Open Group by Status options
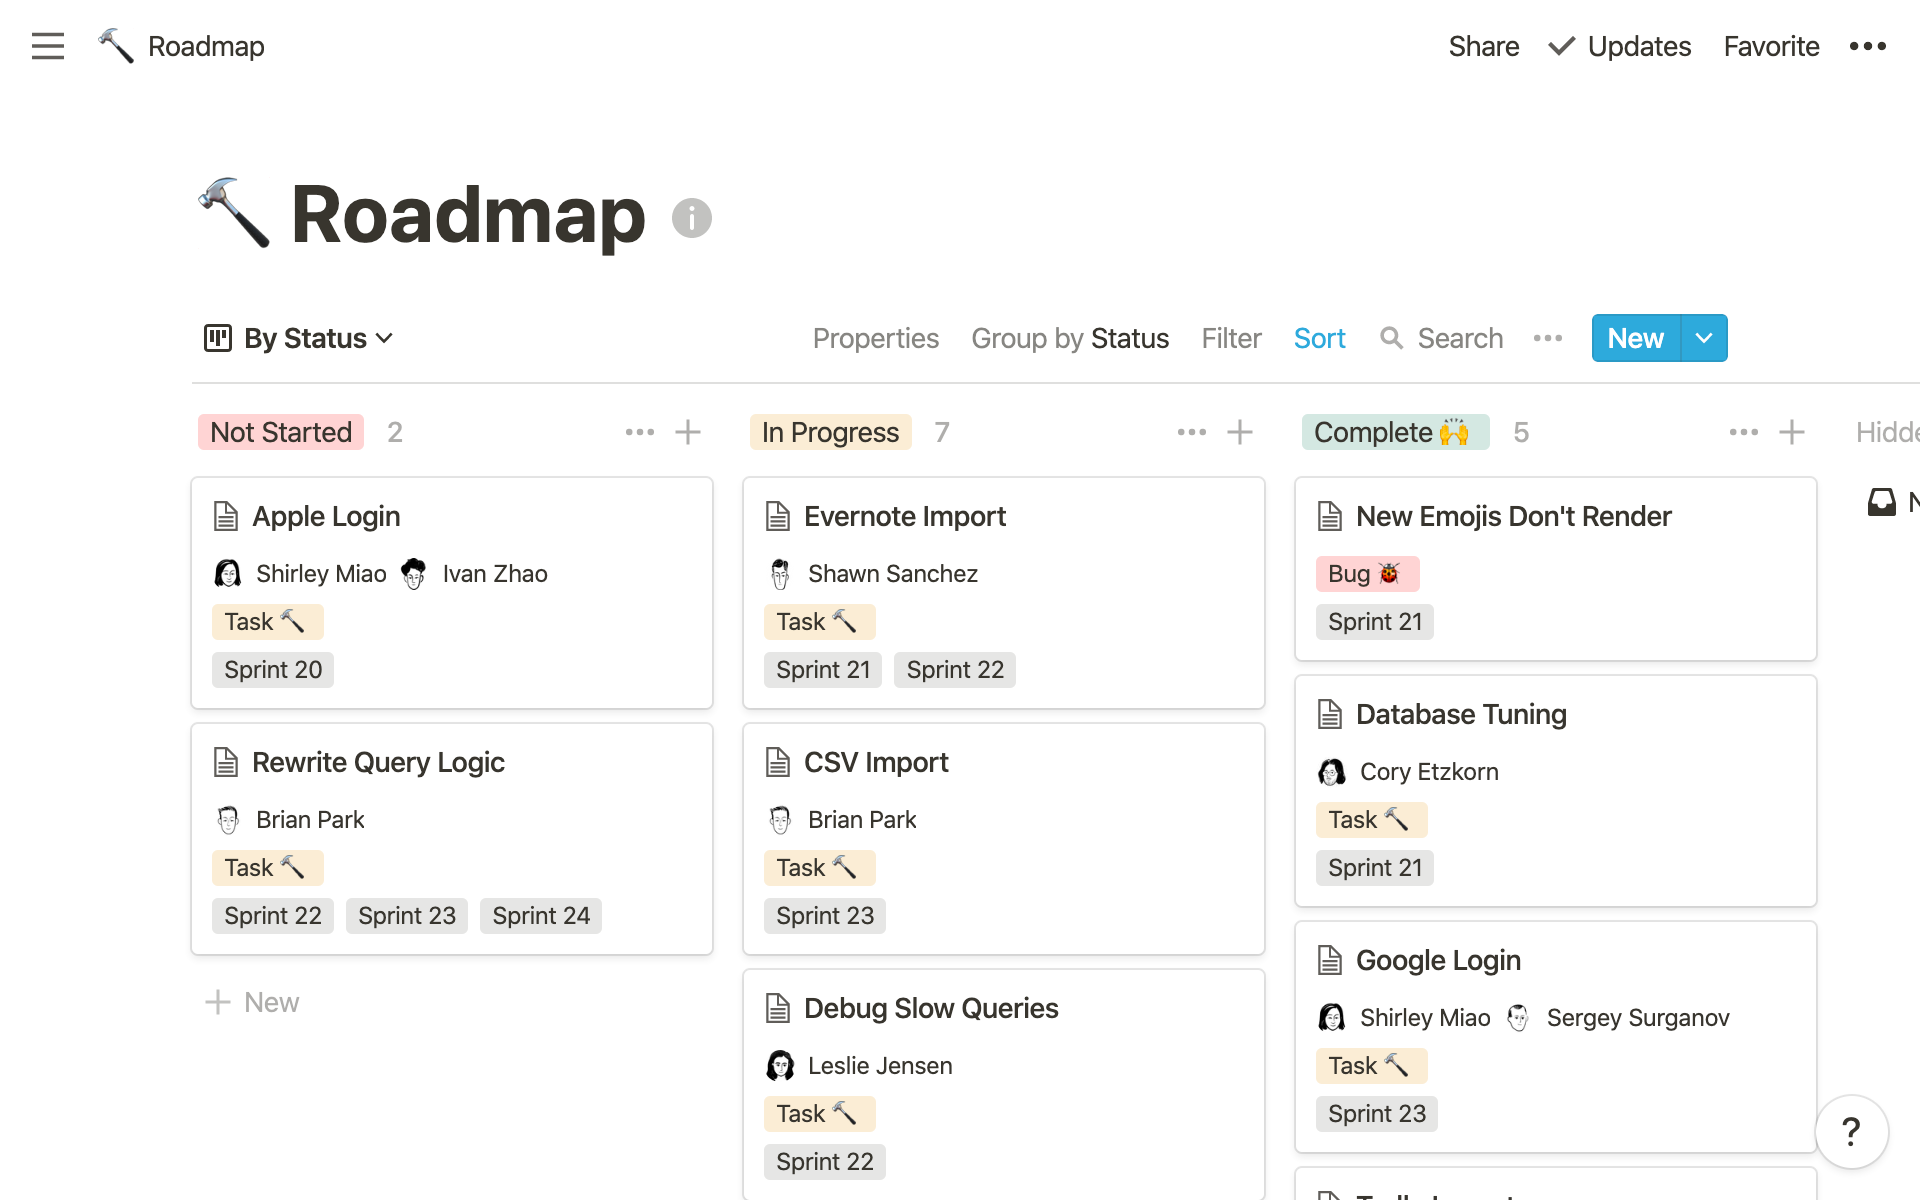Viewport: 1920px width, 1200px height. tap(1069, 338)
